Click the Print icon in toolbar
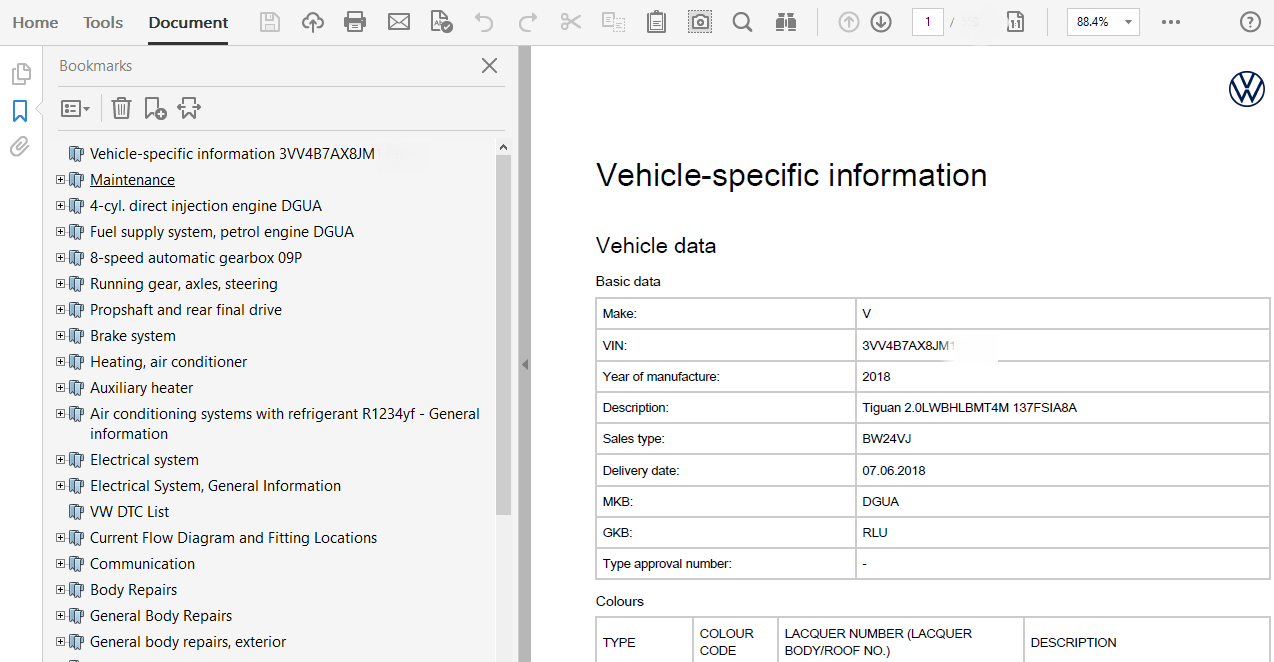1274x662 pixels. pyautogui.click(x=354, y=22)
